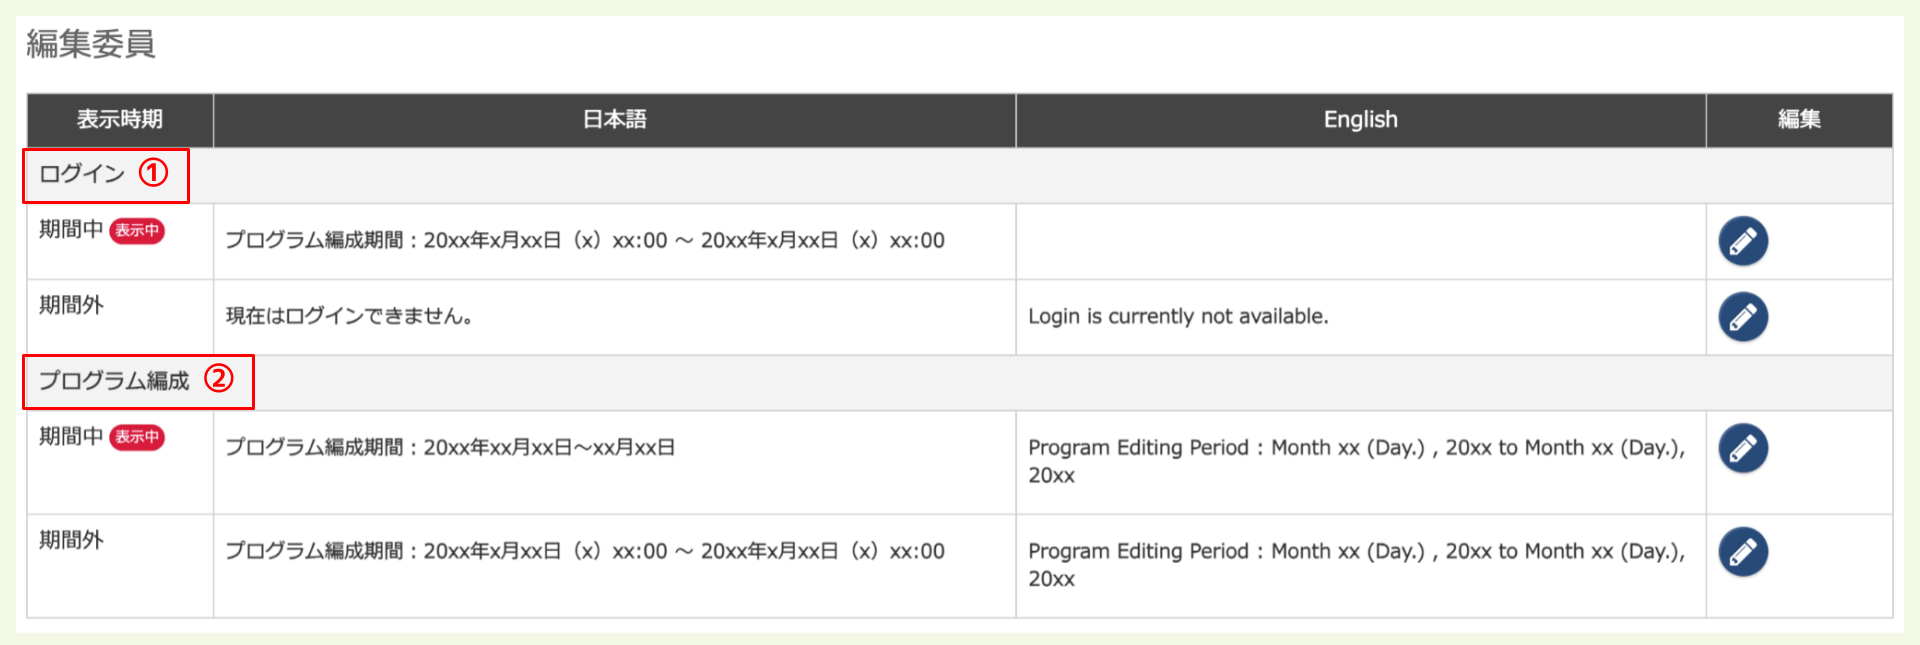Edit the プログラム編成 期間外 message

point(1743,552)
